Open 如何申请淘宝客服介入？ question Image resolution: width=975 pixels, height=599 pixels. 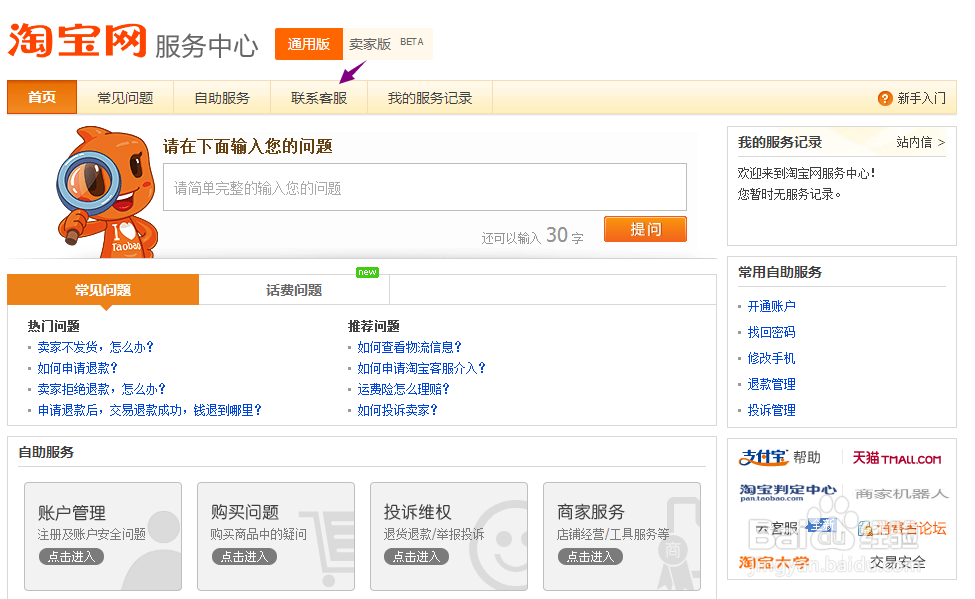pyautogui.click(x=421, y=368)
